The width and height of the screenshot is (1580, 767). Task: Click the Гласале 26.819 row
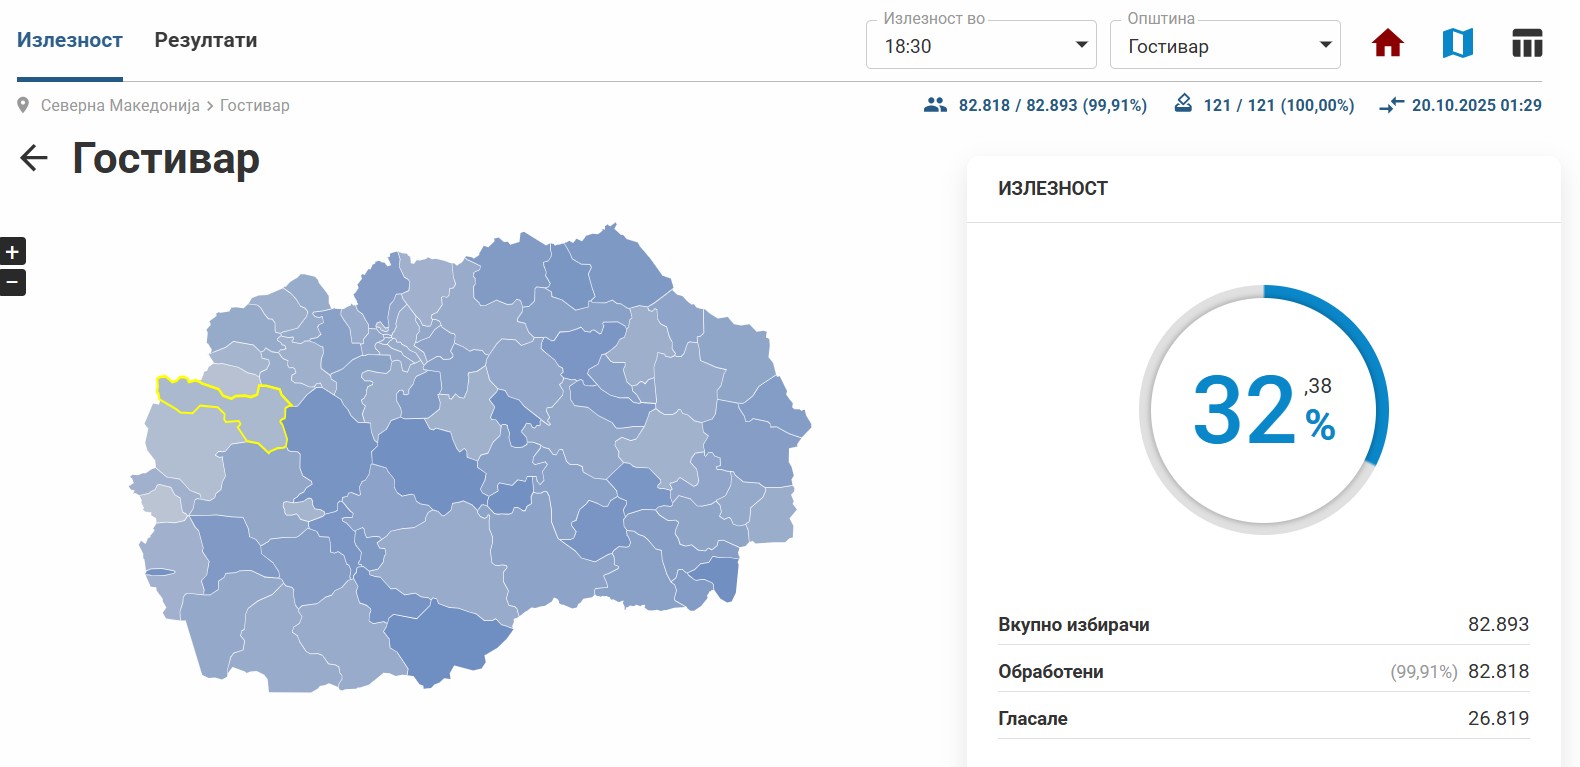1263,718
